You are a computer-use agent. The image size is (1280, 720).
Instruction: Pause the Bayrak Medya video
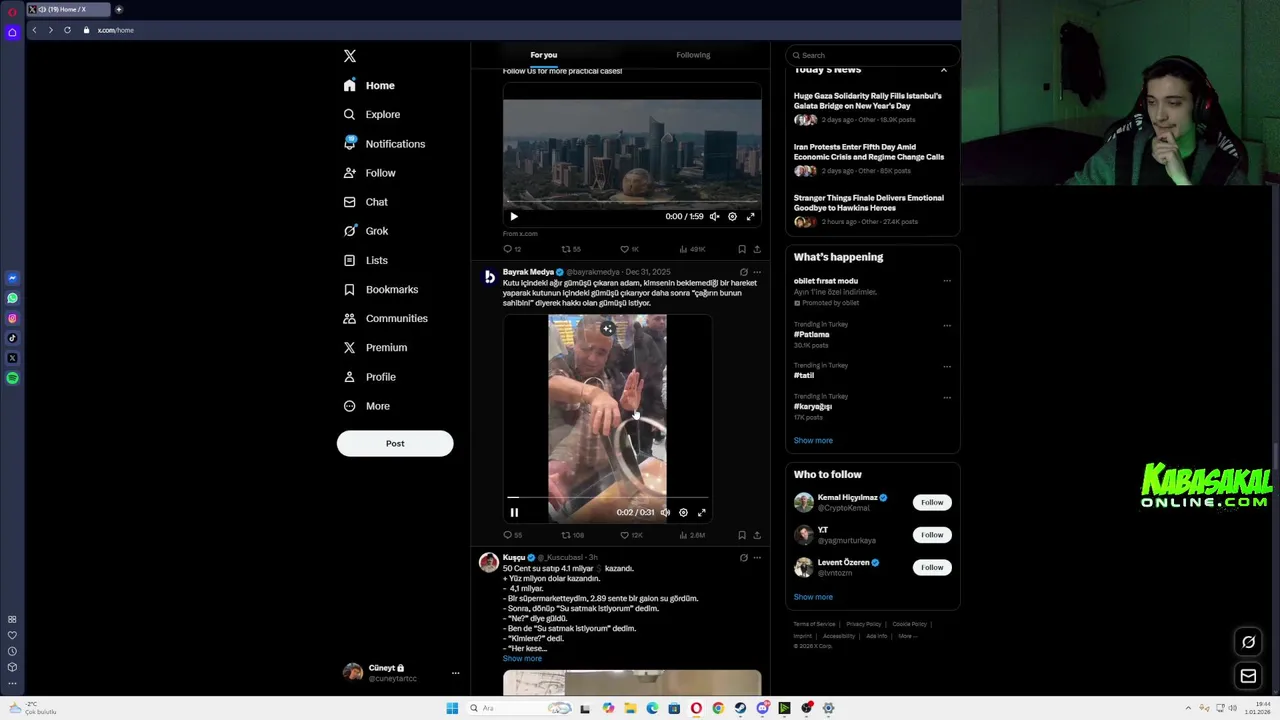[514, 512]
